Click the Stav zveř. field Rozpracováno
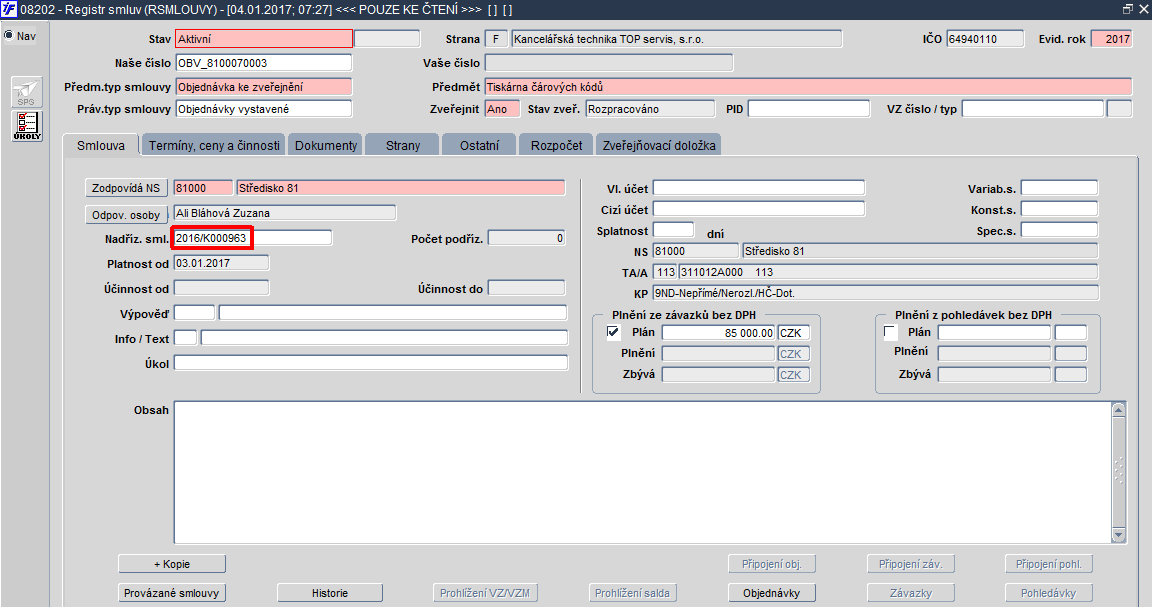1152x607 pixels. click(650, 109)
